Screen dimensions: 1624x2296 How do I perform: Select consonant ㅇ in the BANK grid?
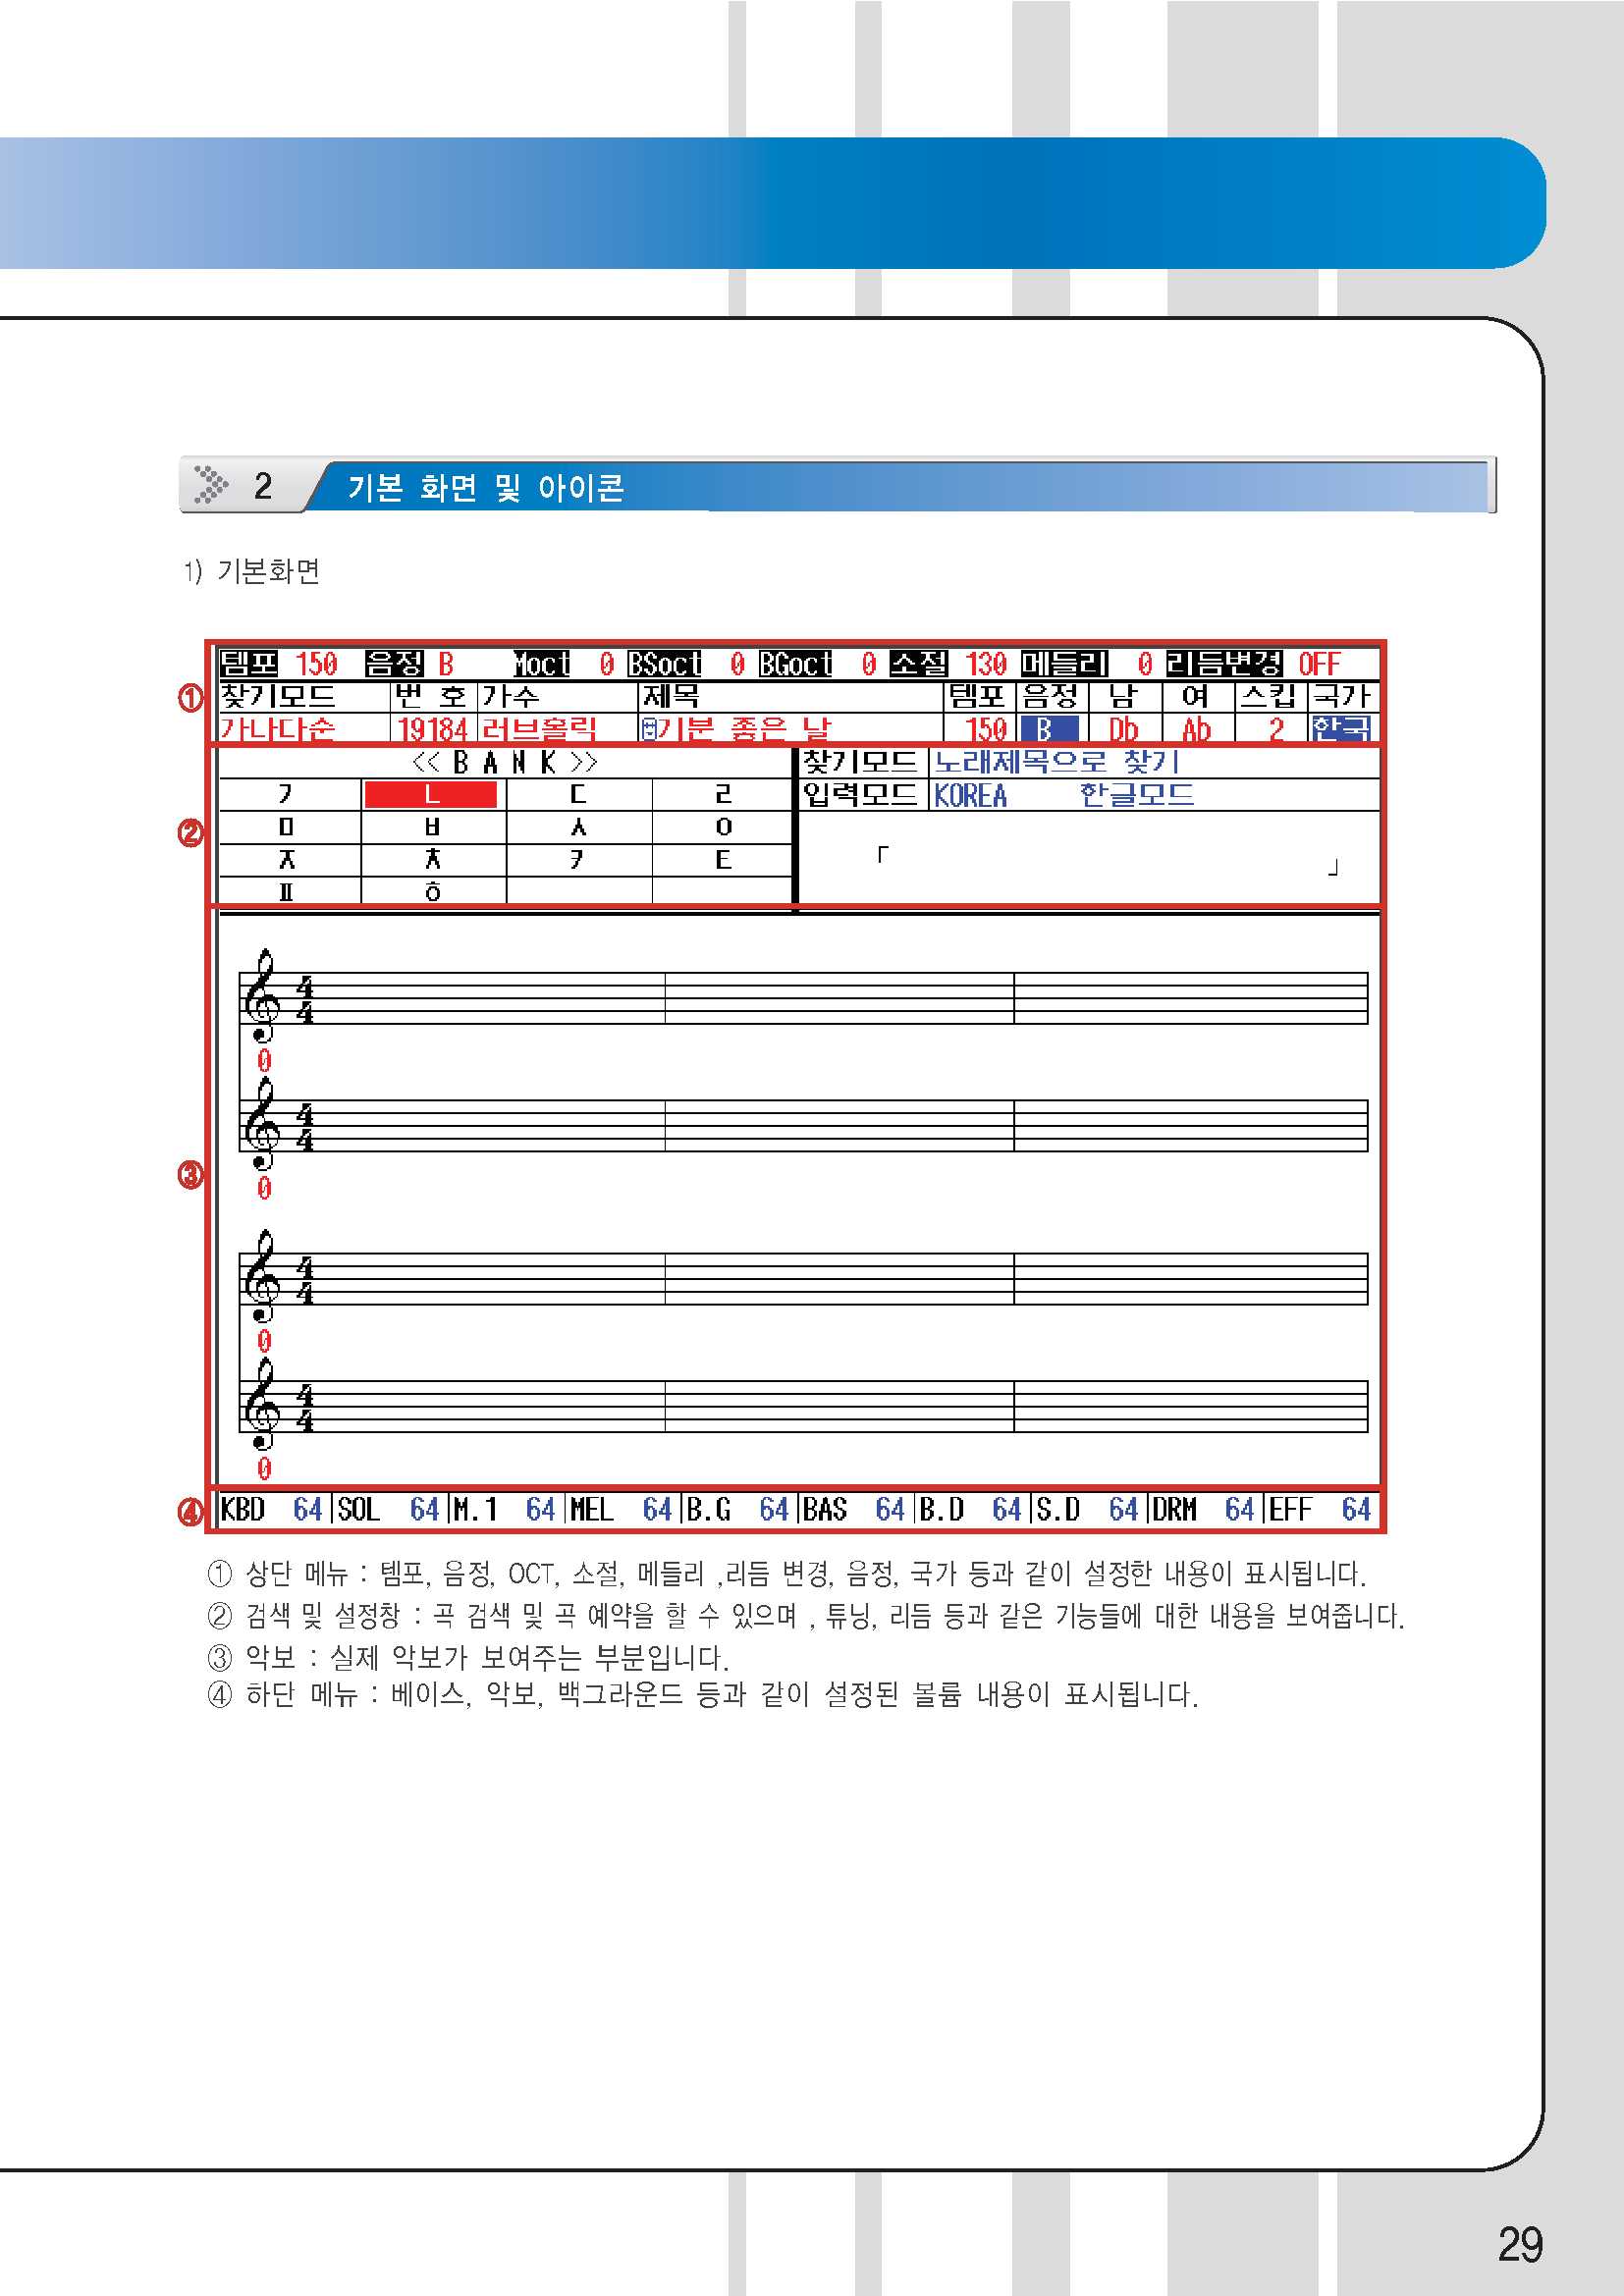723,827
